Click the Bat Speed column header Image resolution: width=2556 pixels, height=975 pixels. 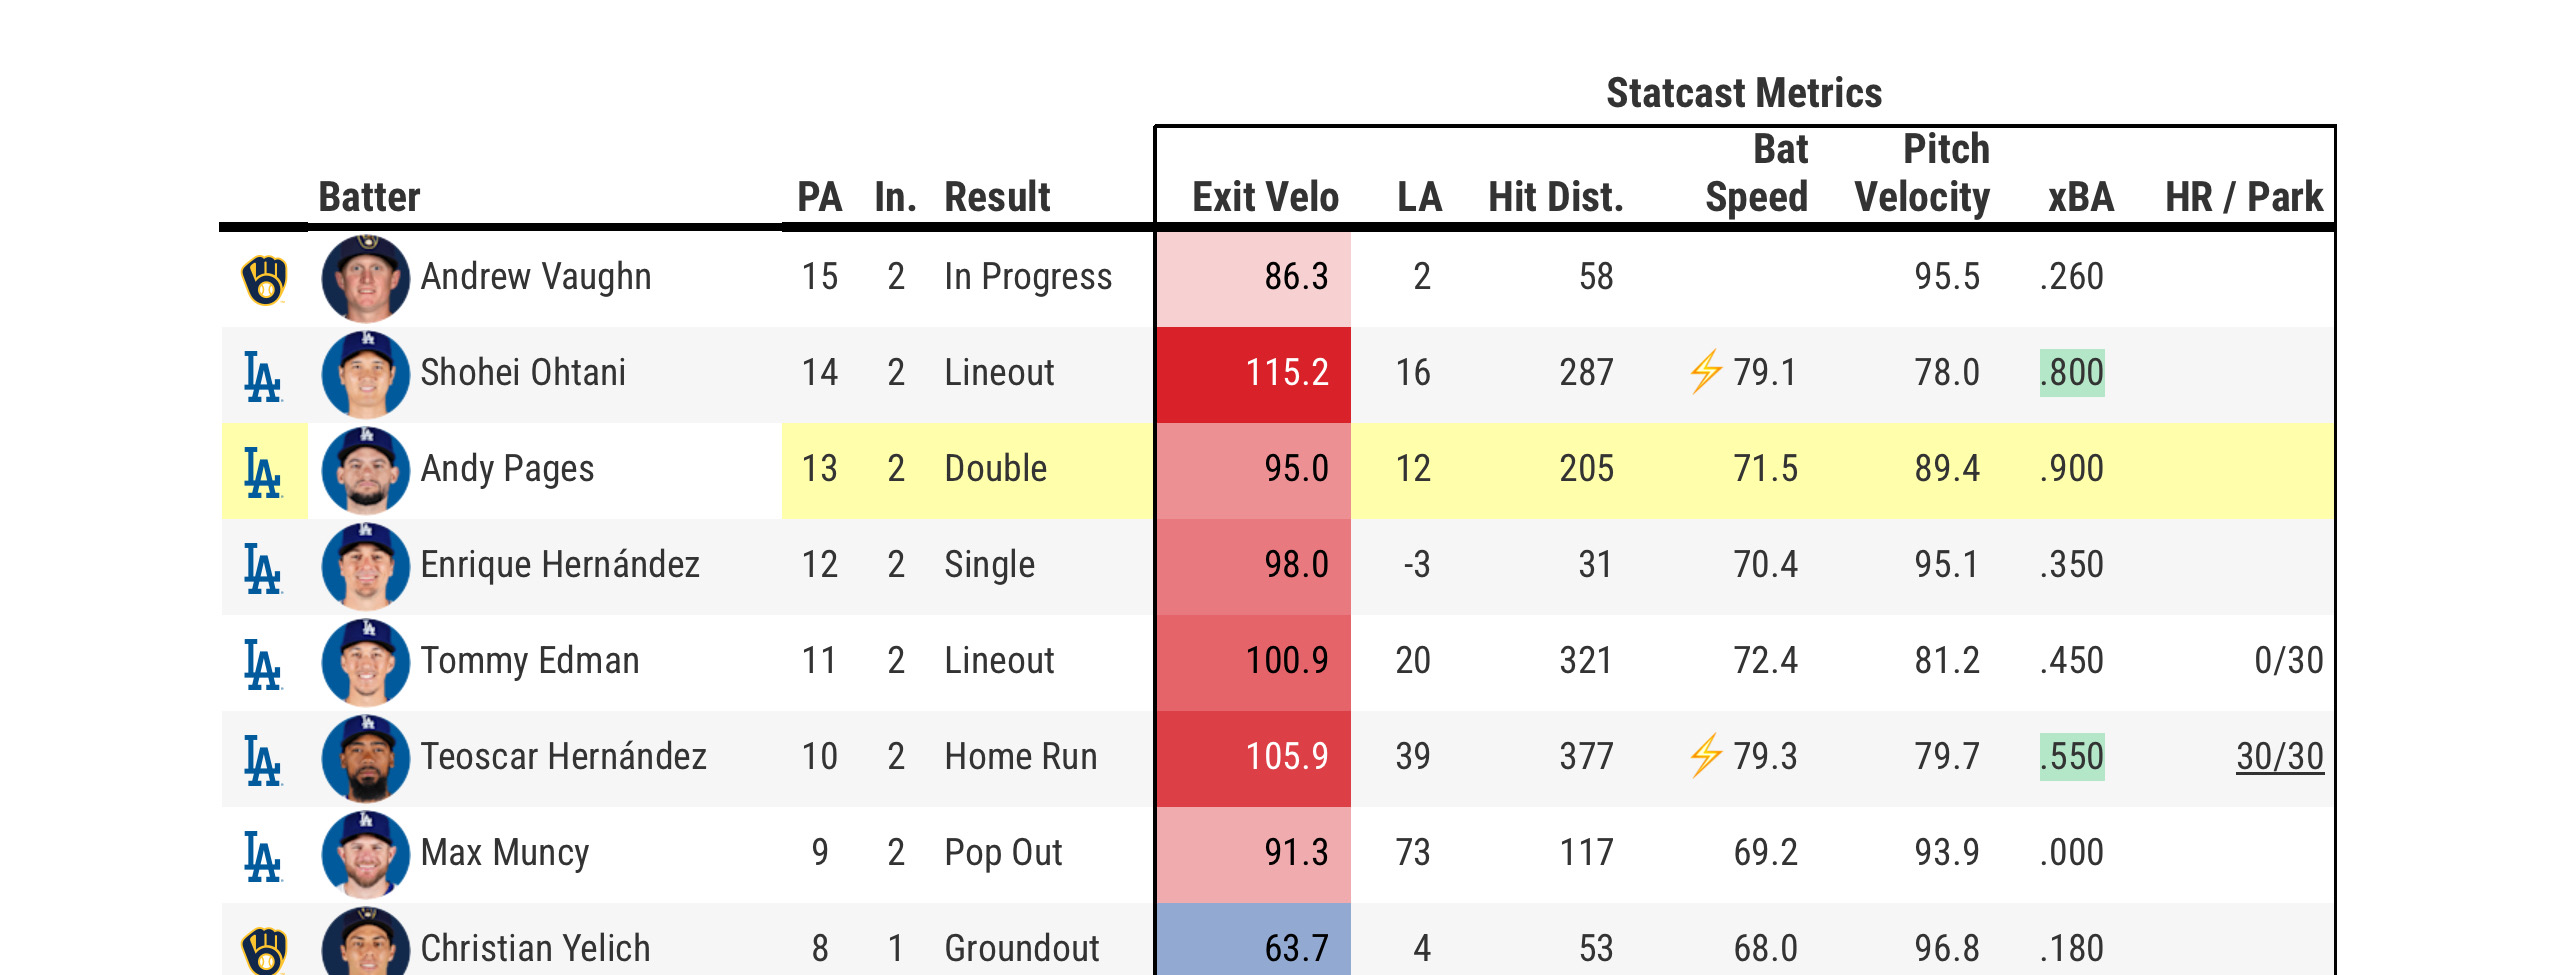1757,173
